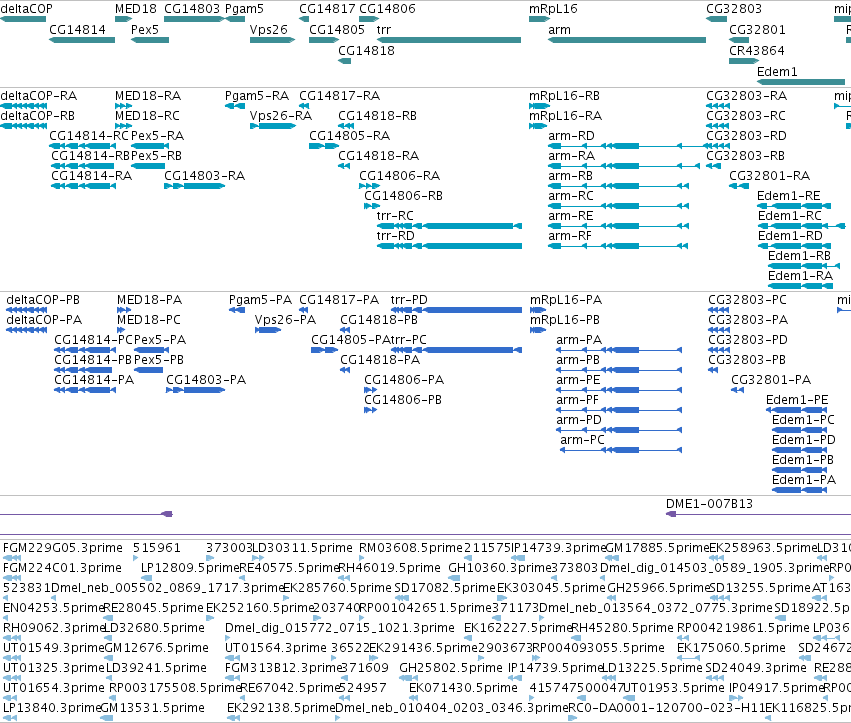Viewport: 851px width, 723px height.
Task: Select the deltaCOP gene label
Action: 27,9
